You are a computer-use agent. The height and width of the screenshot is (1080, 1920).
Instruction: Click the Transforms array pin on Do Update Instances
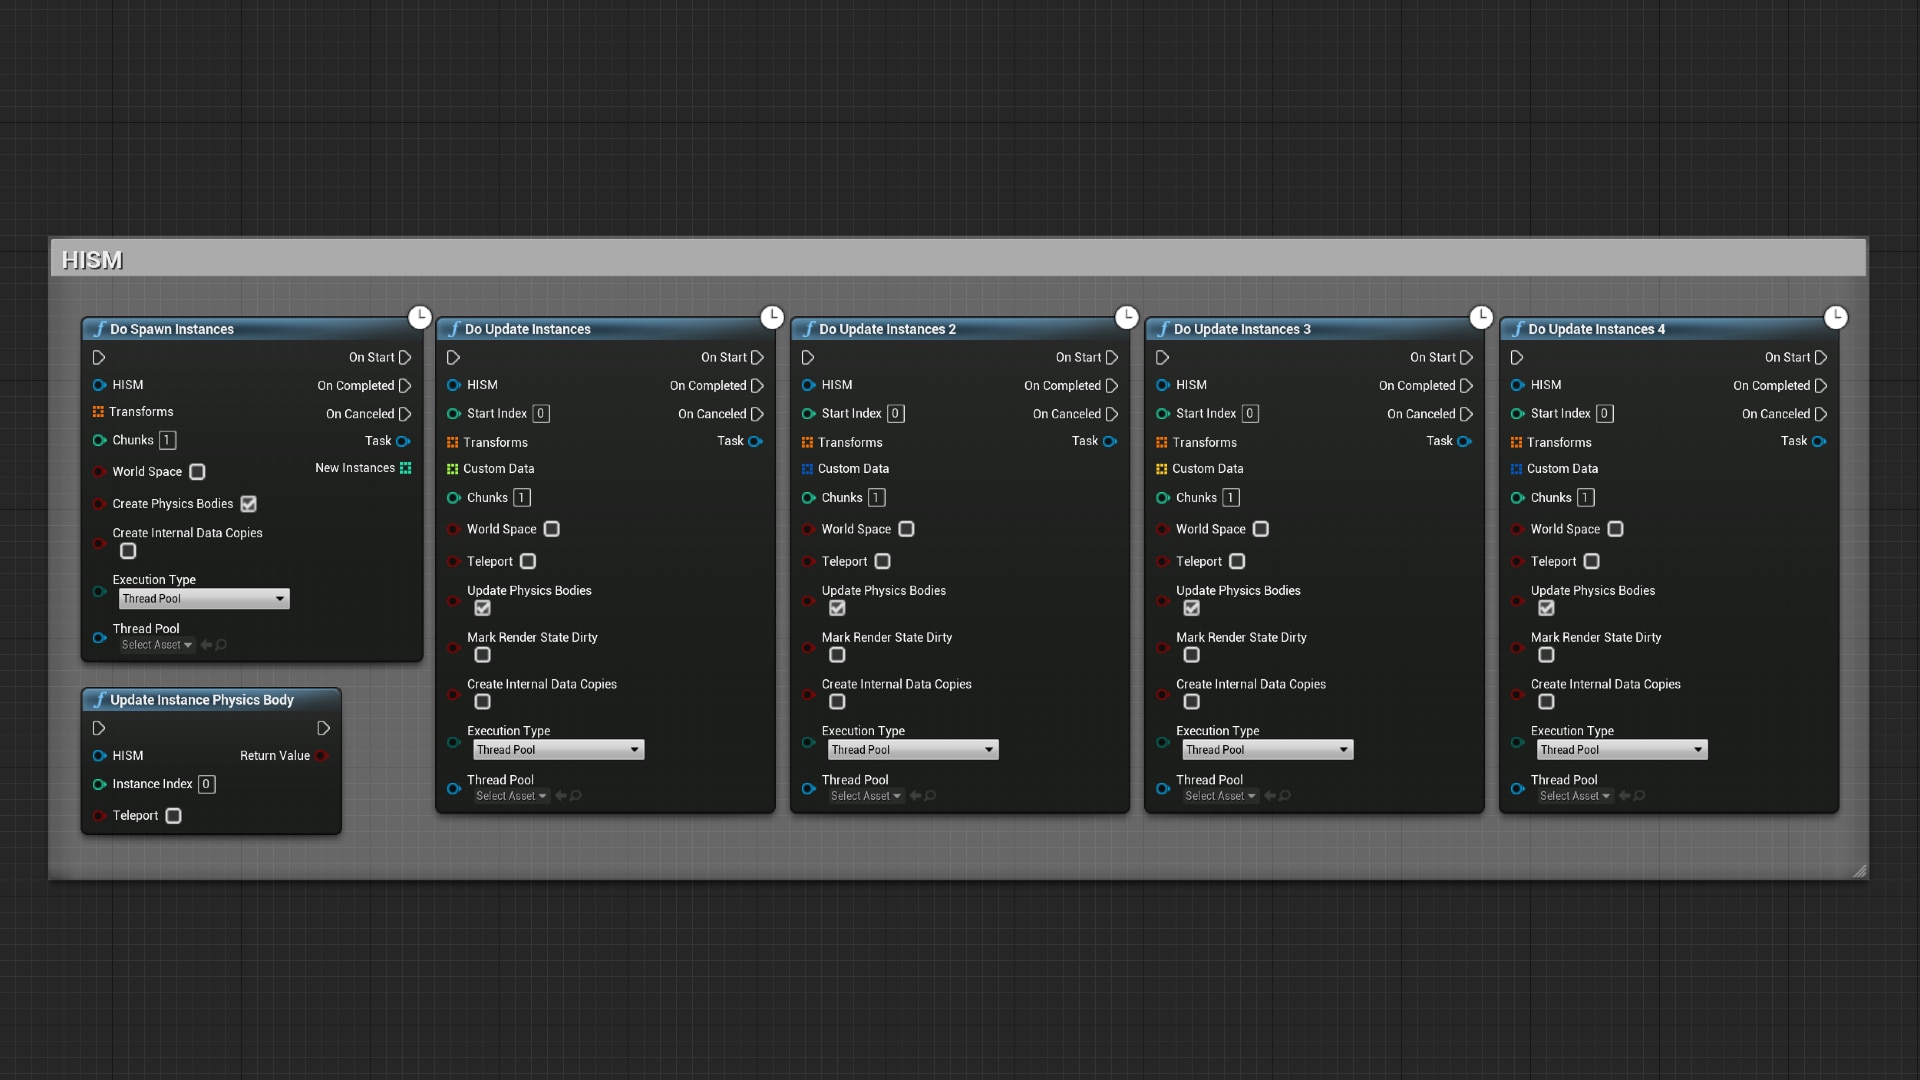tap(453, 441)
